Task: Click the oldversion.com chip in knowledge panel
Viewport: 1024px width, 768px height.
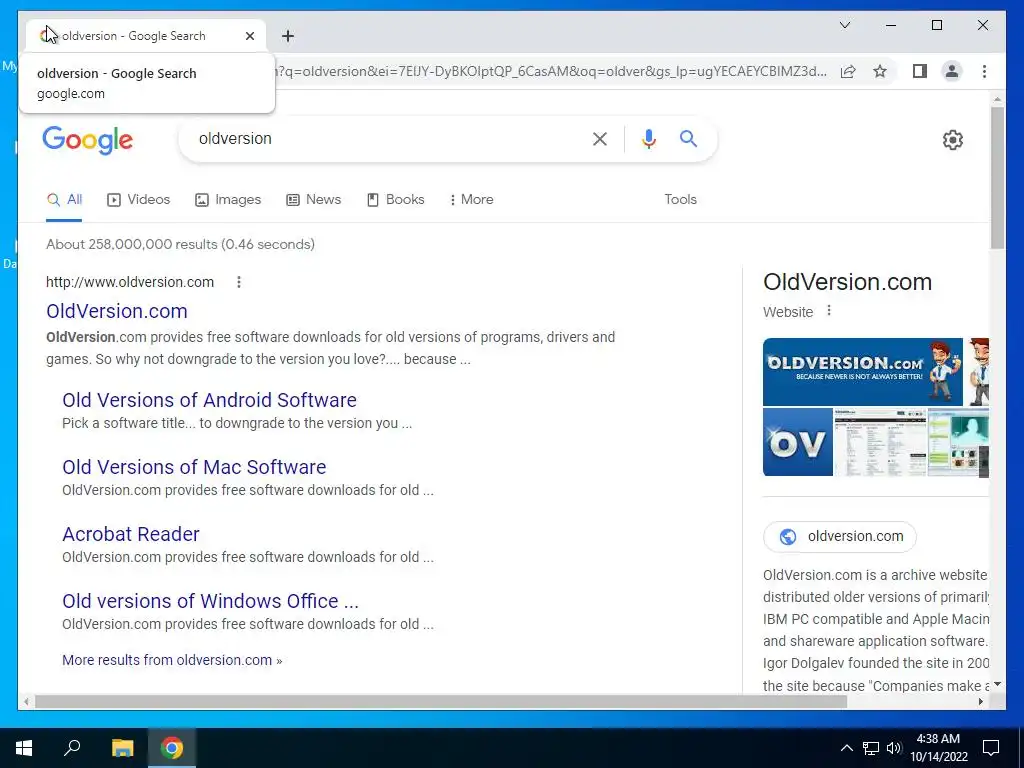Action: (x=840, y=537)
